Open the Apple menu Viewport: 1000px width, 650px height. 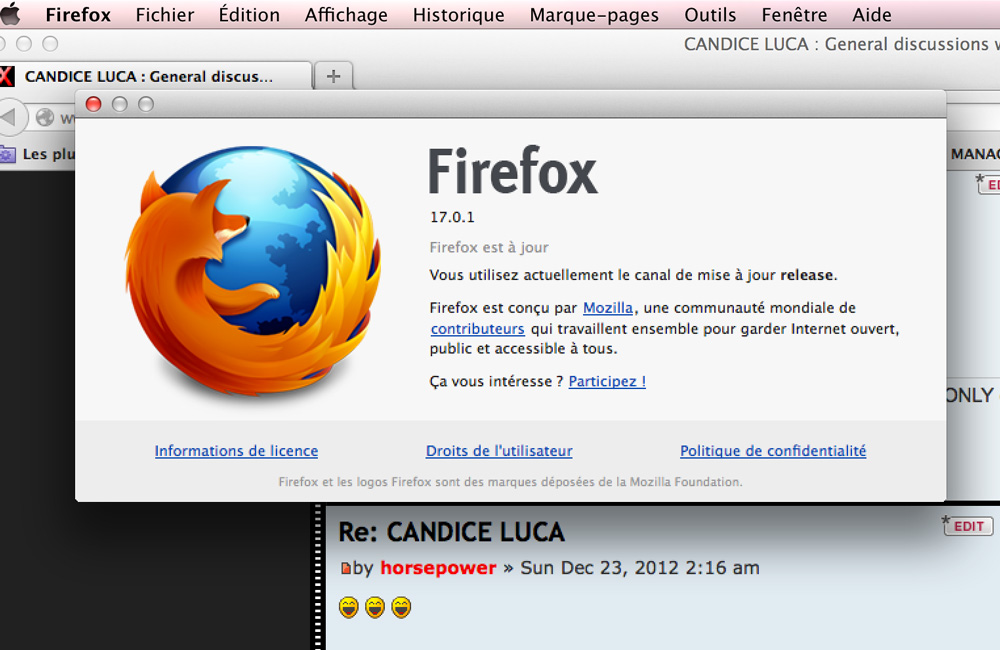click(x=11, y=15)
